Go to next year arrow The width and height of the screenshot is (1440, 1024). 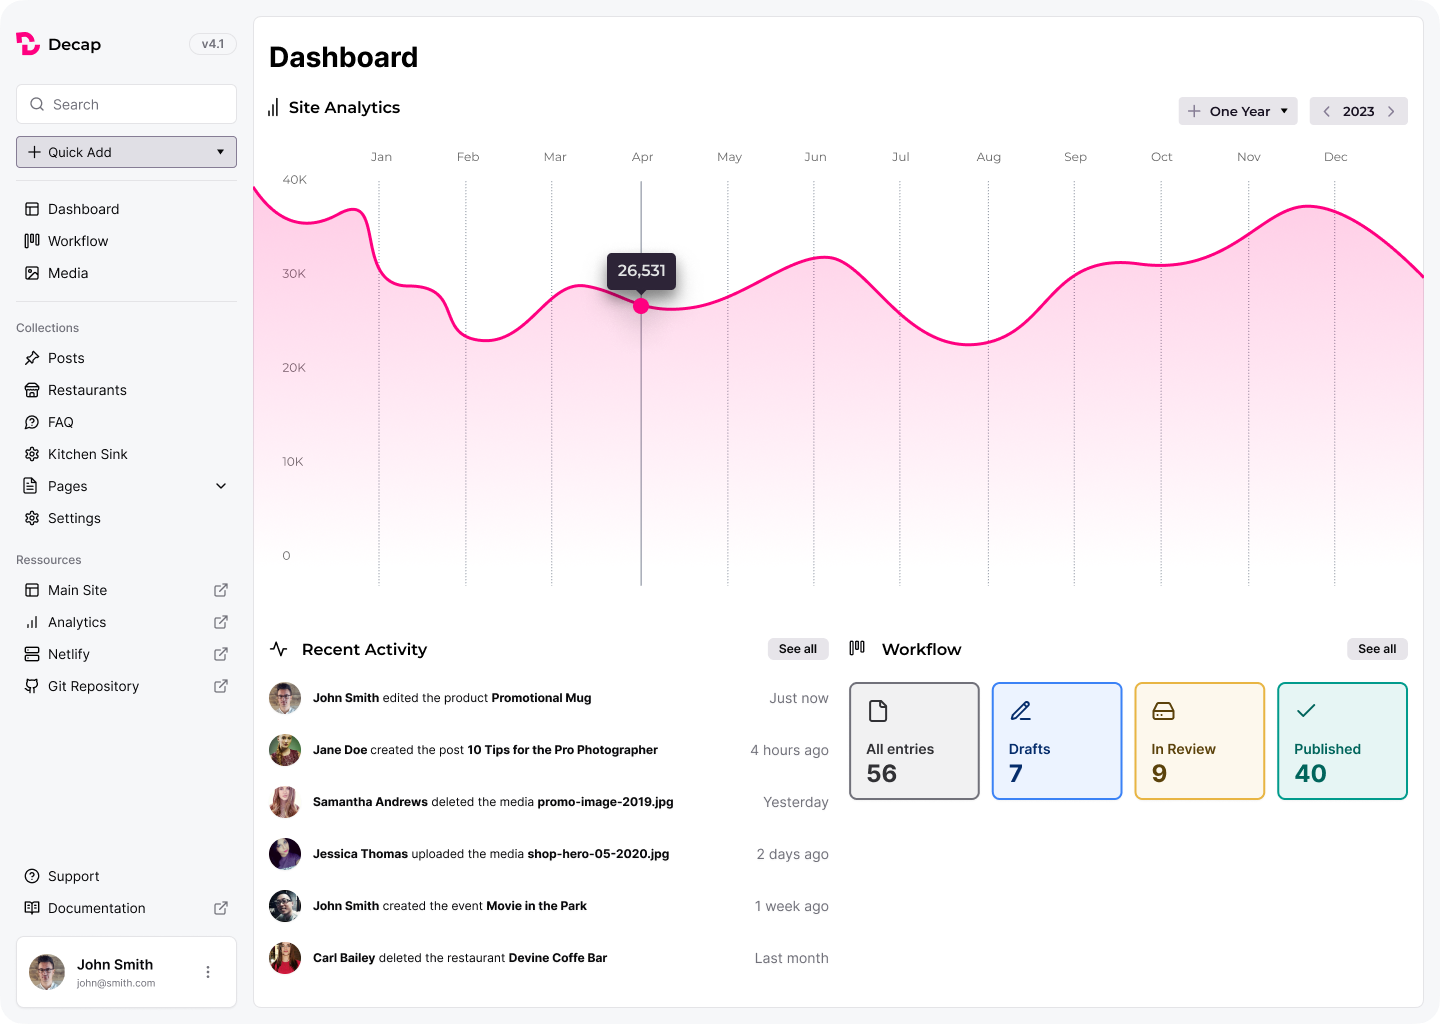point(1391,111)
